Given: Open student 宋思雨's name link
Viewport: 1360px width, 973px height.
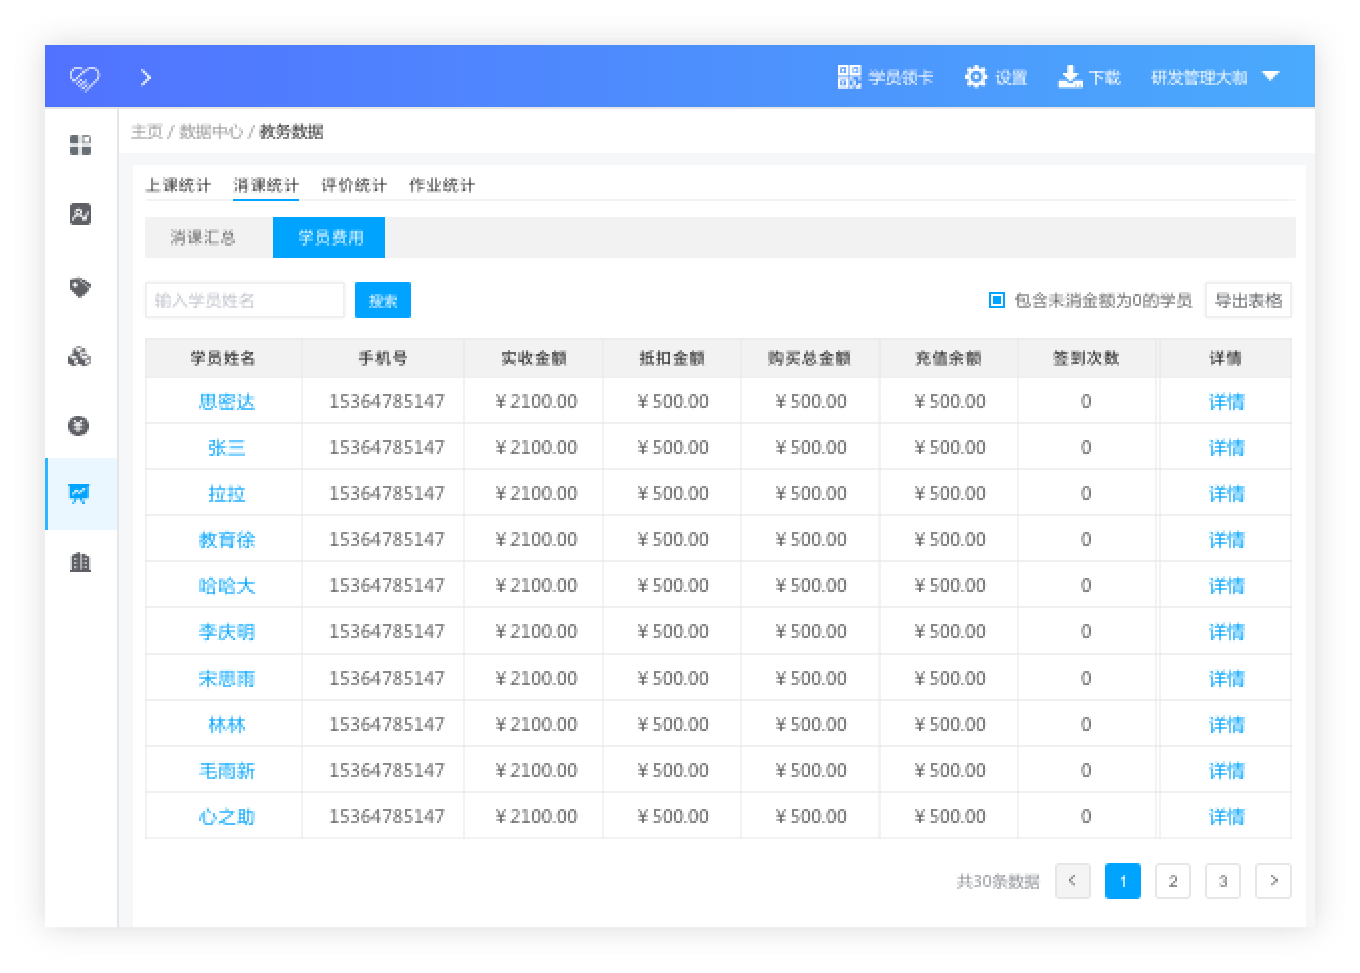Looking at the screenshot, I should coord(227,679).
